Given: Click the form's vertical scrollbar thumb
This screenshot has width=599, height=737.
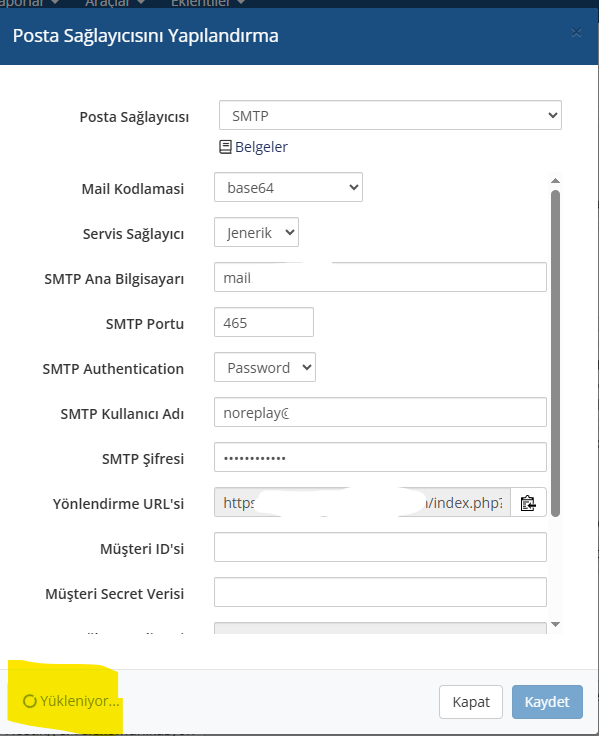Looking at the screenshot, I should [x=555, y=353].
